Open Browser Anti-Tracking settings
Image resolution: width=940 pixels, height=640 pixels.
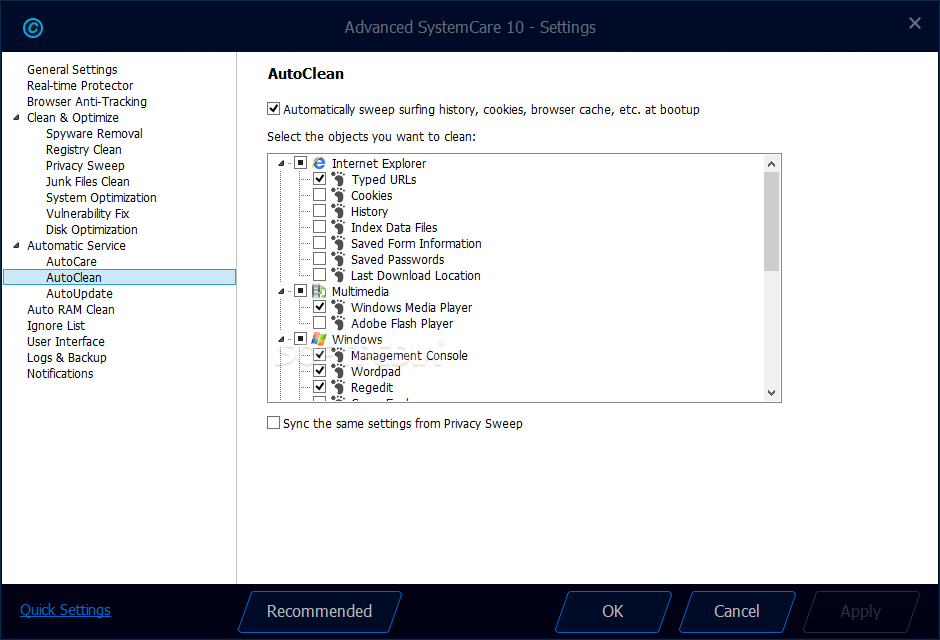point(86,101)
